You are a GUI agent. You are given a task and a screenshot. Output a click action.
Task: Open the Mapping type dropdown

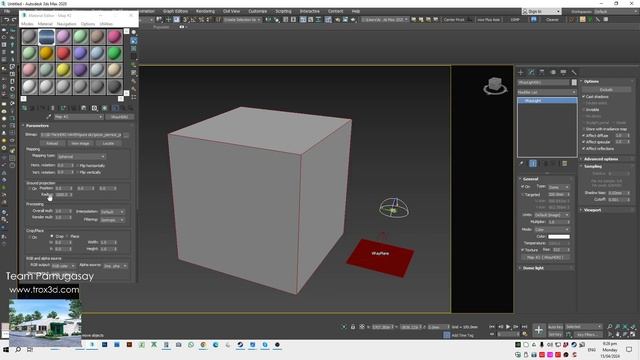click(x=81, y=157)
